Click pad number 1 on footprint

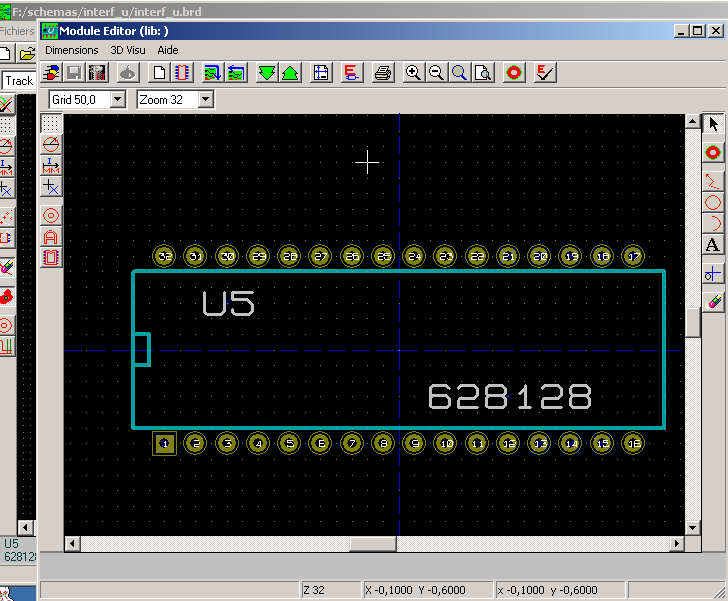[x=165, y=443]
